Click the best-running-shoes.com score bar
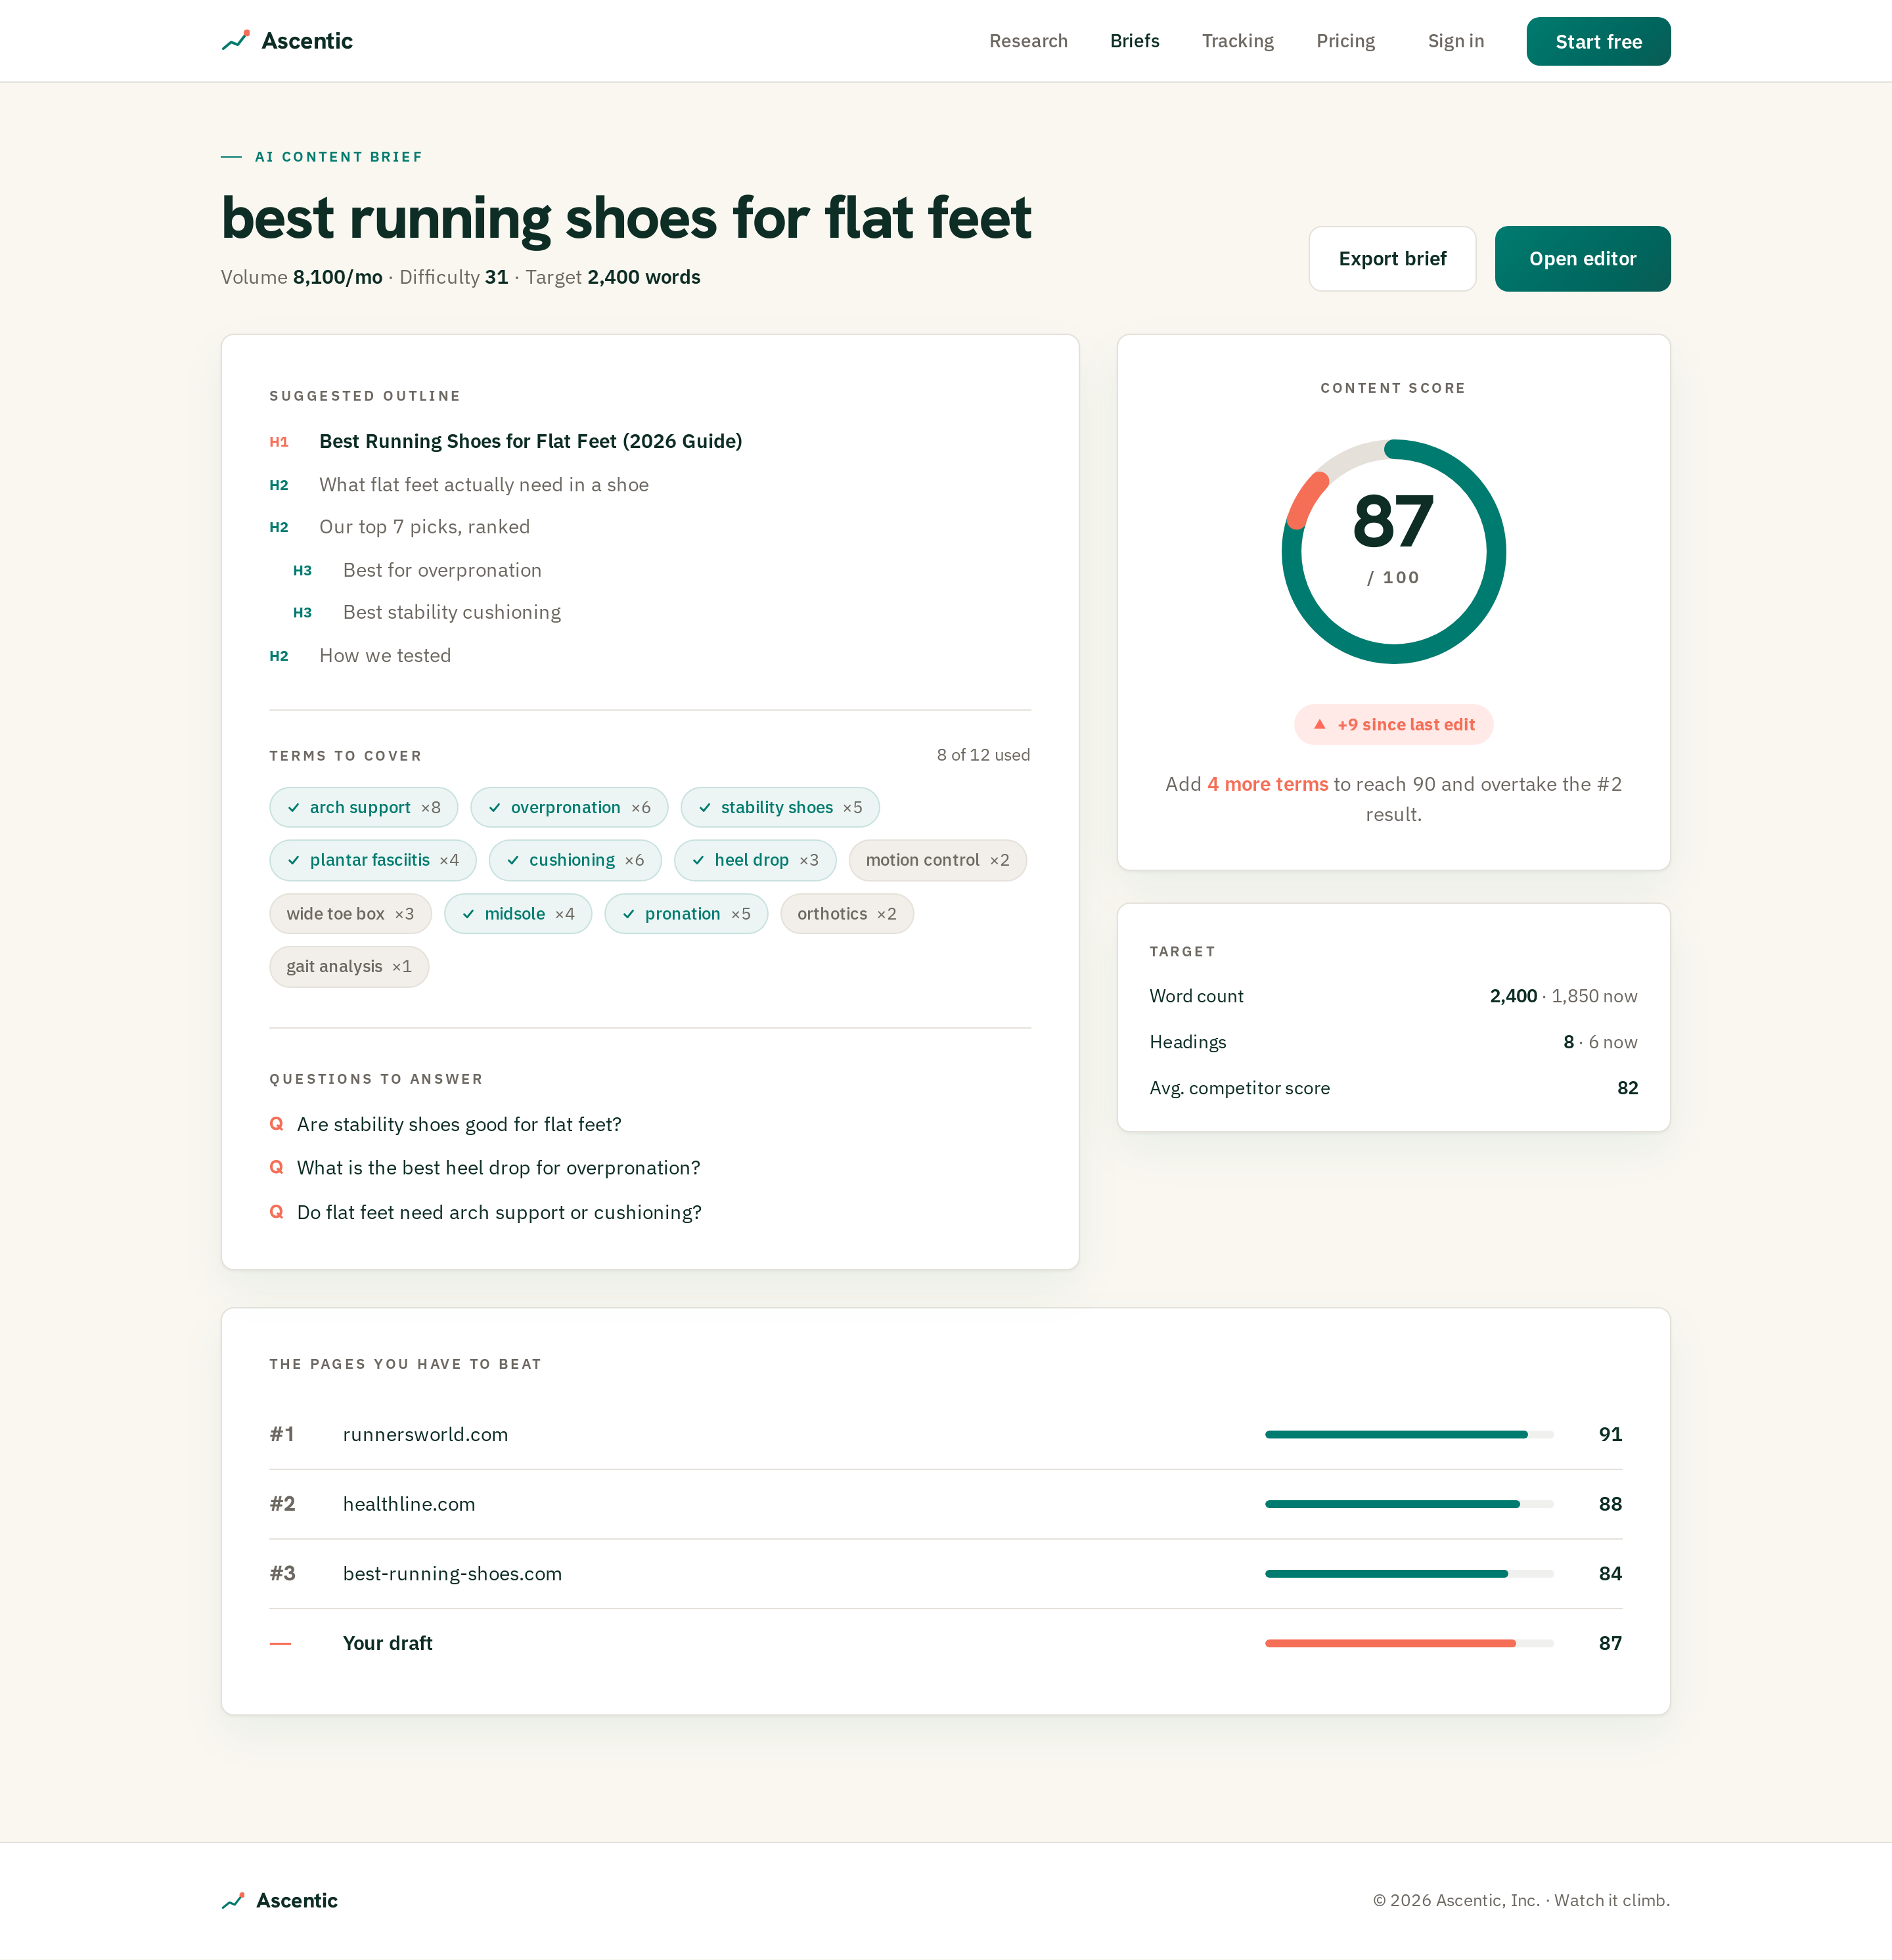This screenshot has width=1892, height=1960. [x=1409, y=1573]
